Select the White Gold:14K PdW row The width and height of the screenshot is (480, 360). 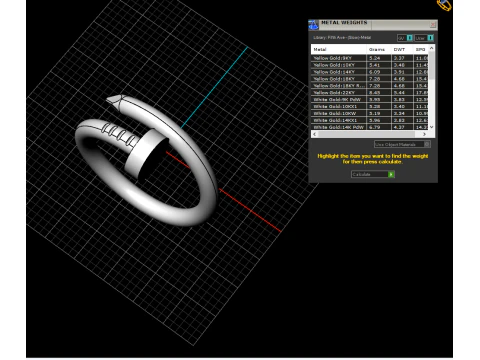click(370, 127)
